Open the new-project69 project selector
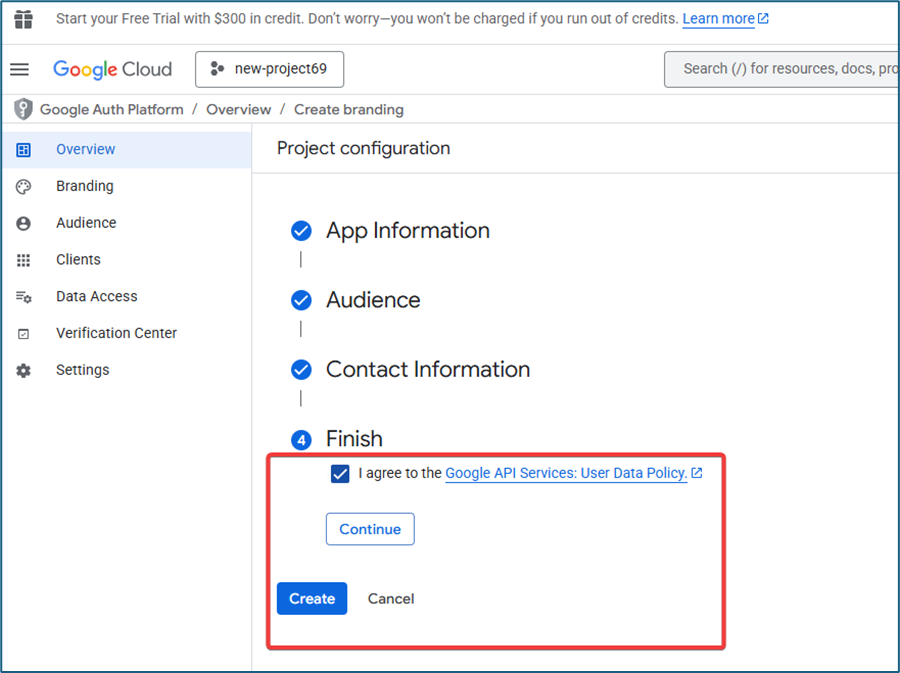Viewport: 900px width, 673px height. pos(269,69)
